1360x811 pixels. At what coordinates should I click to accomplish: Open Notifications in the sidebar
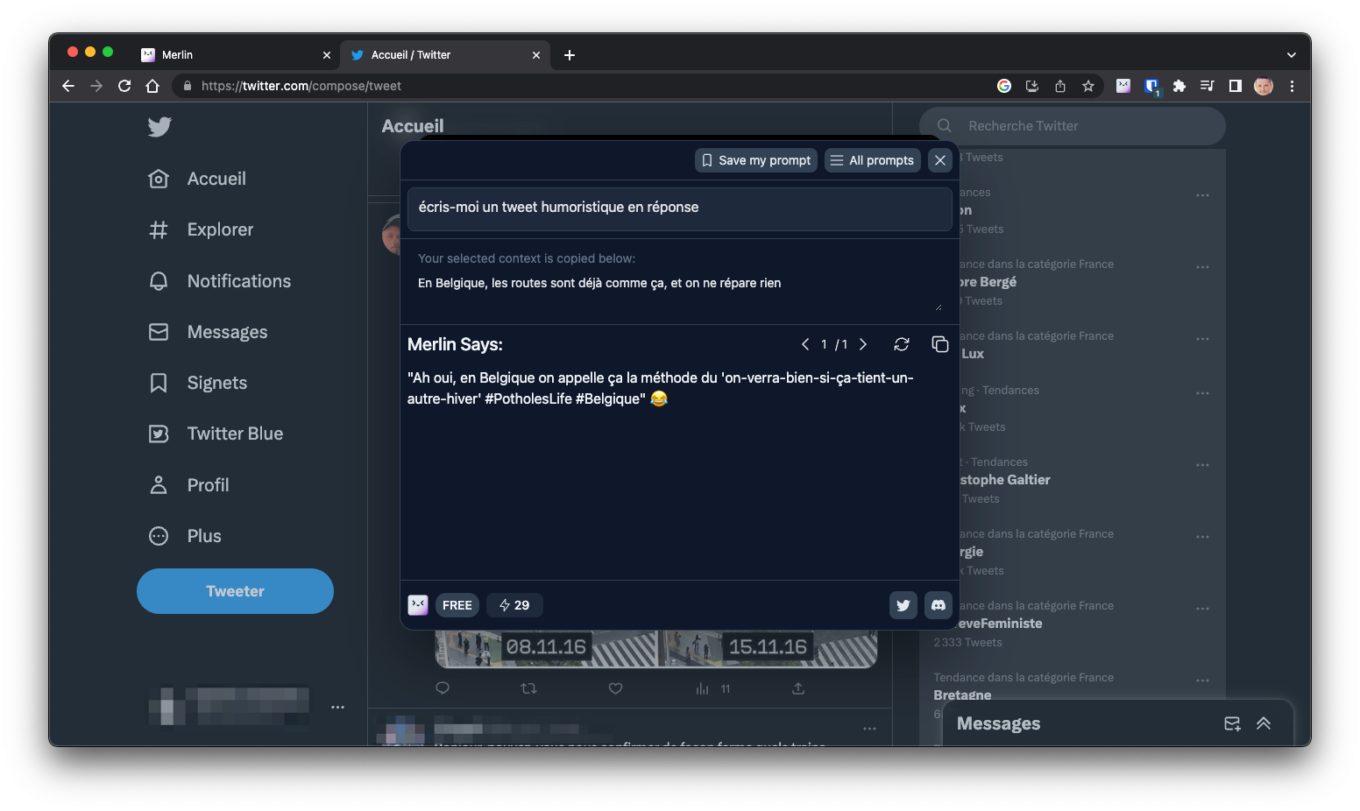[x=238, y=281]
